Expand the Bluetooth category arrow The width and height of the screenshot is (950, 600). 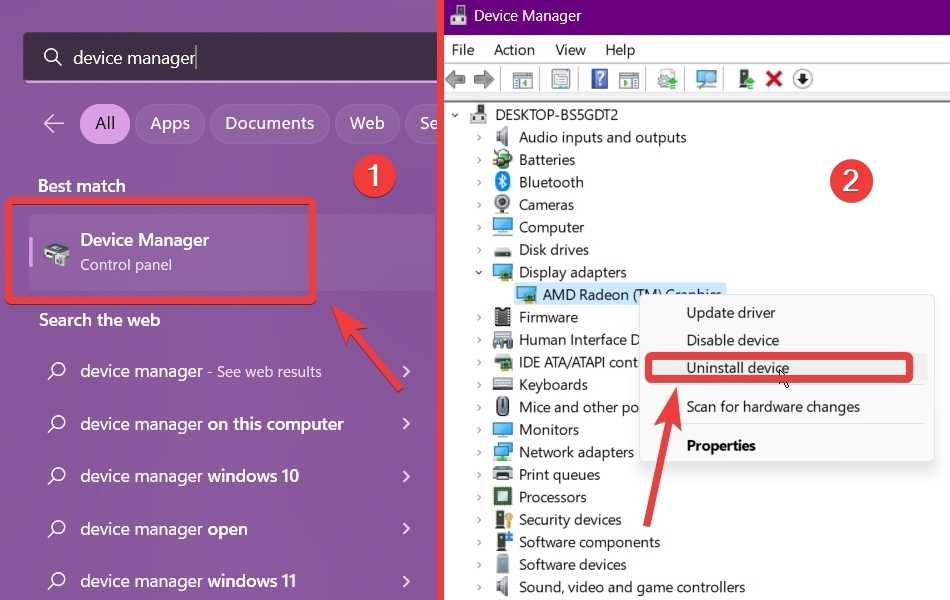(479, 182)
